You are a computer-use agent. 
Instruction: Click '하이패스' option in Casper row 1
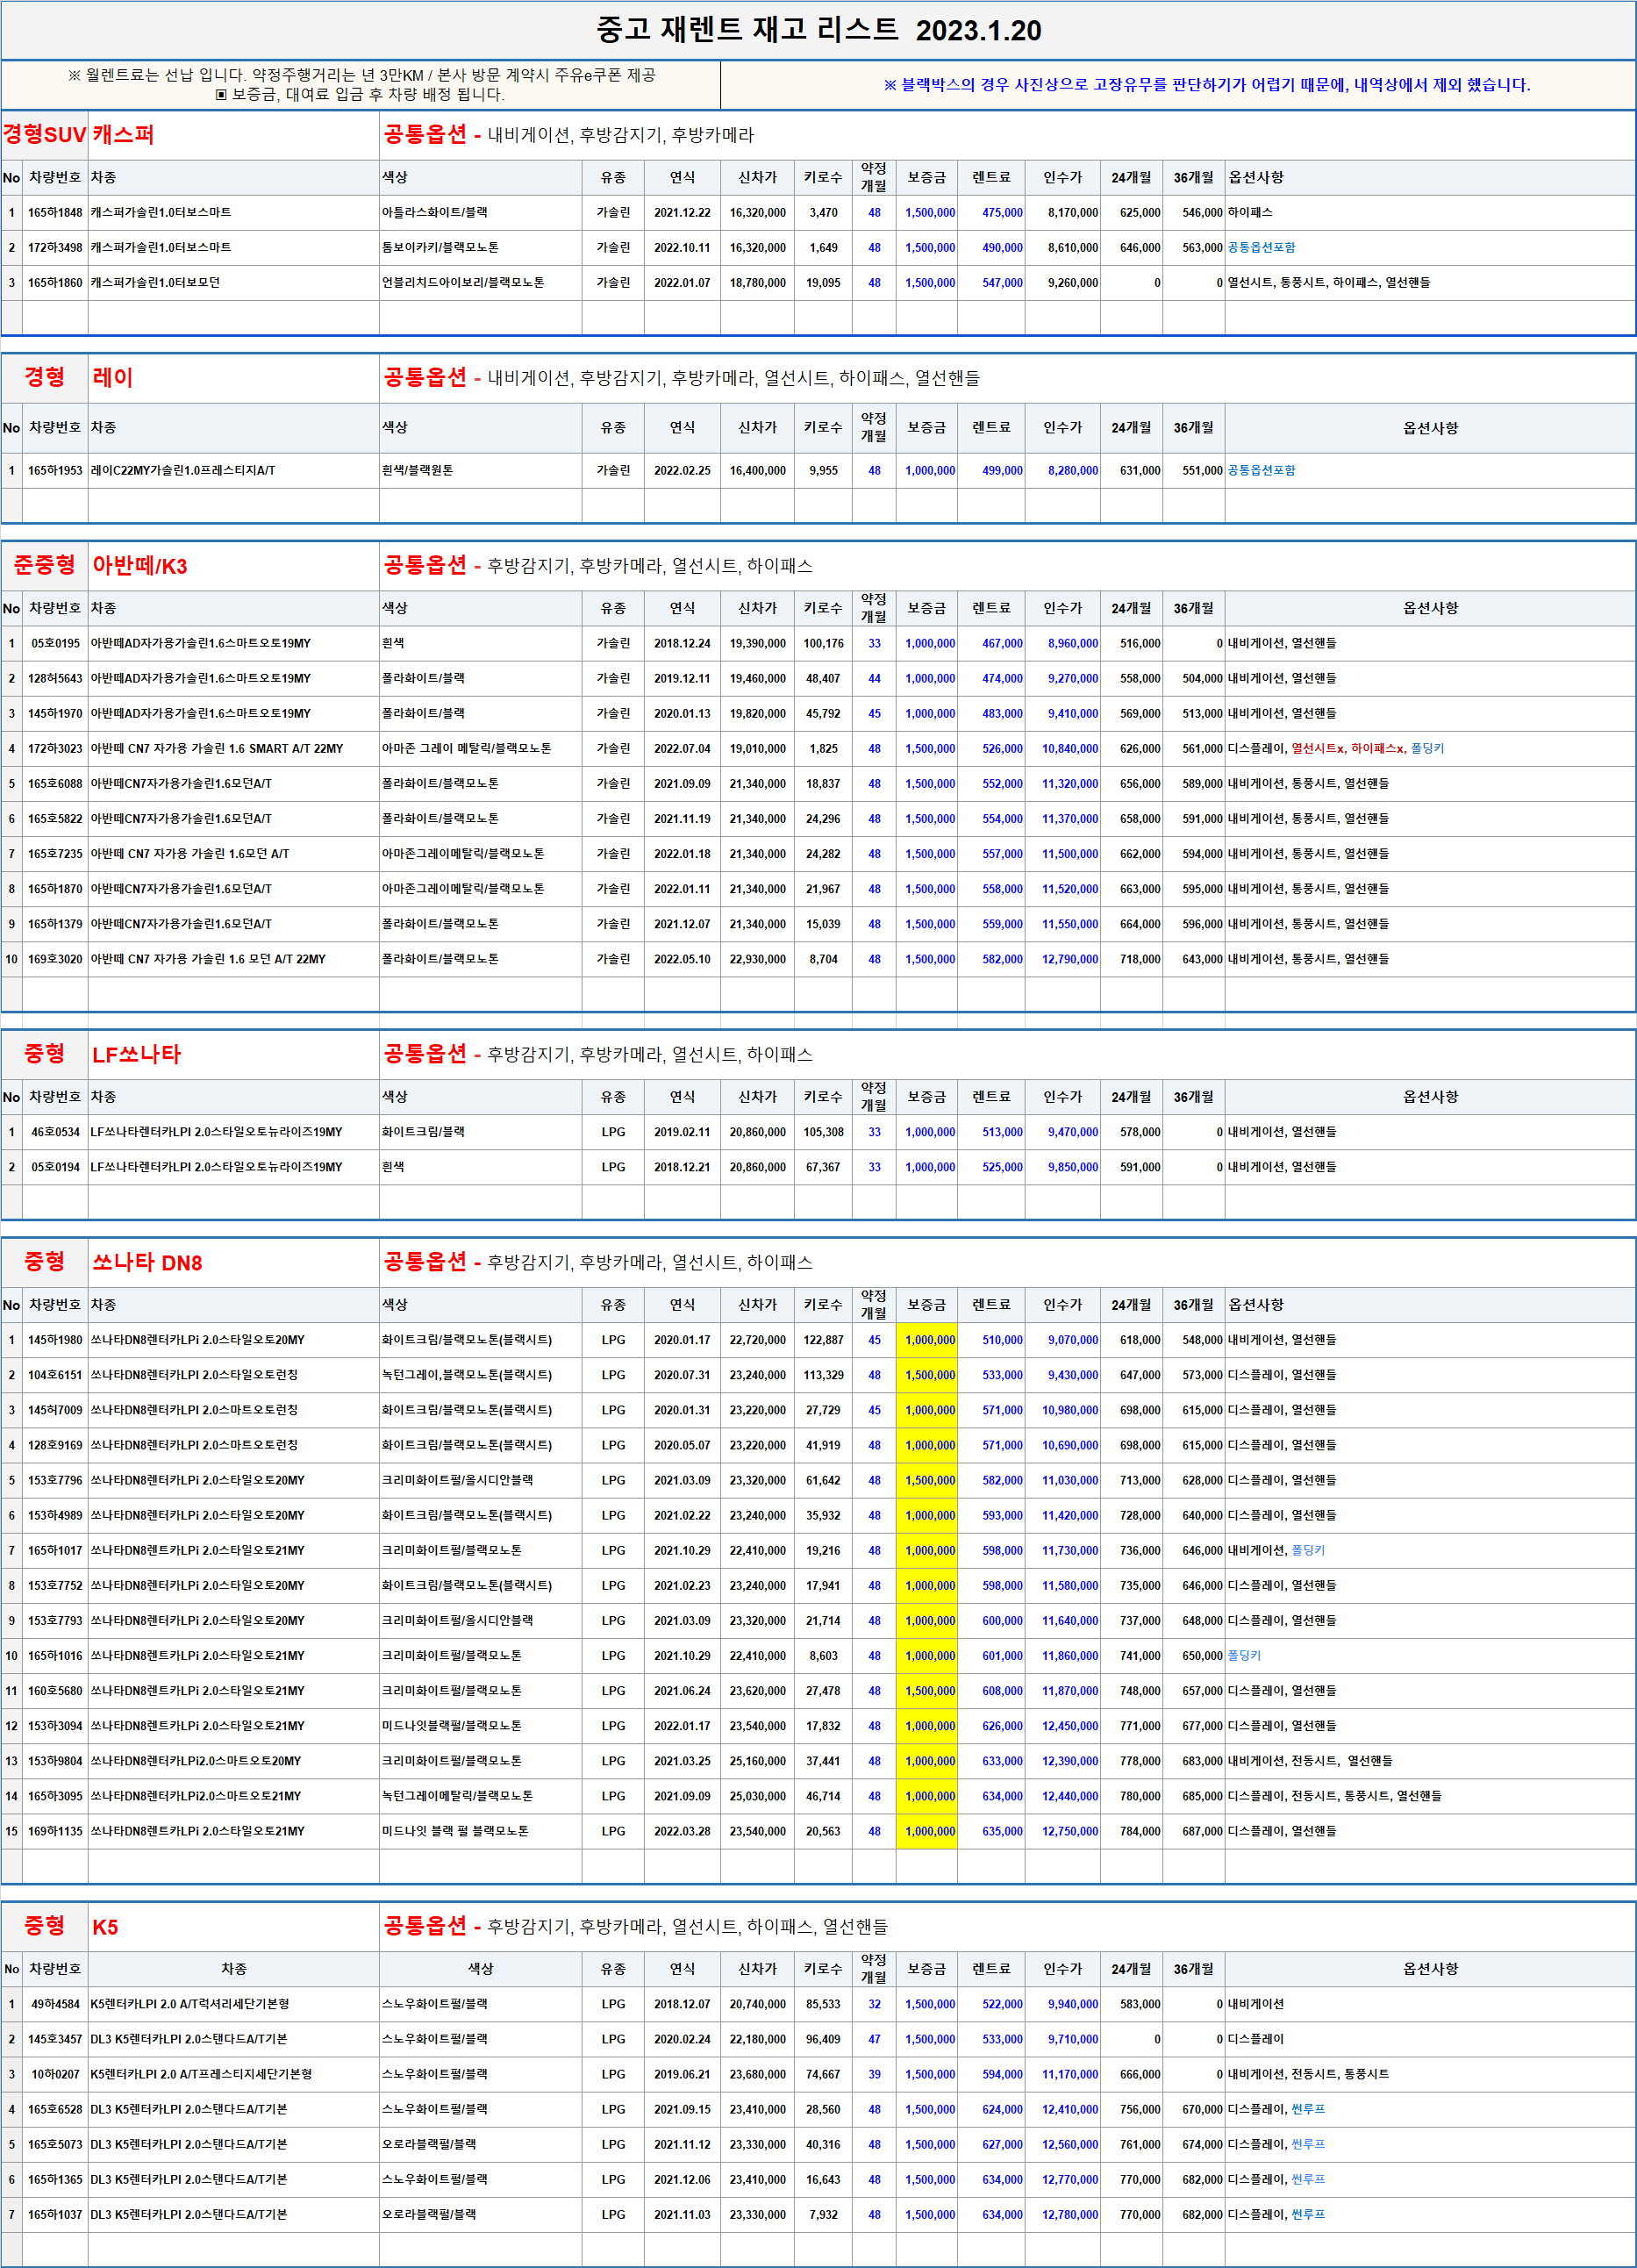point(1250,213)
